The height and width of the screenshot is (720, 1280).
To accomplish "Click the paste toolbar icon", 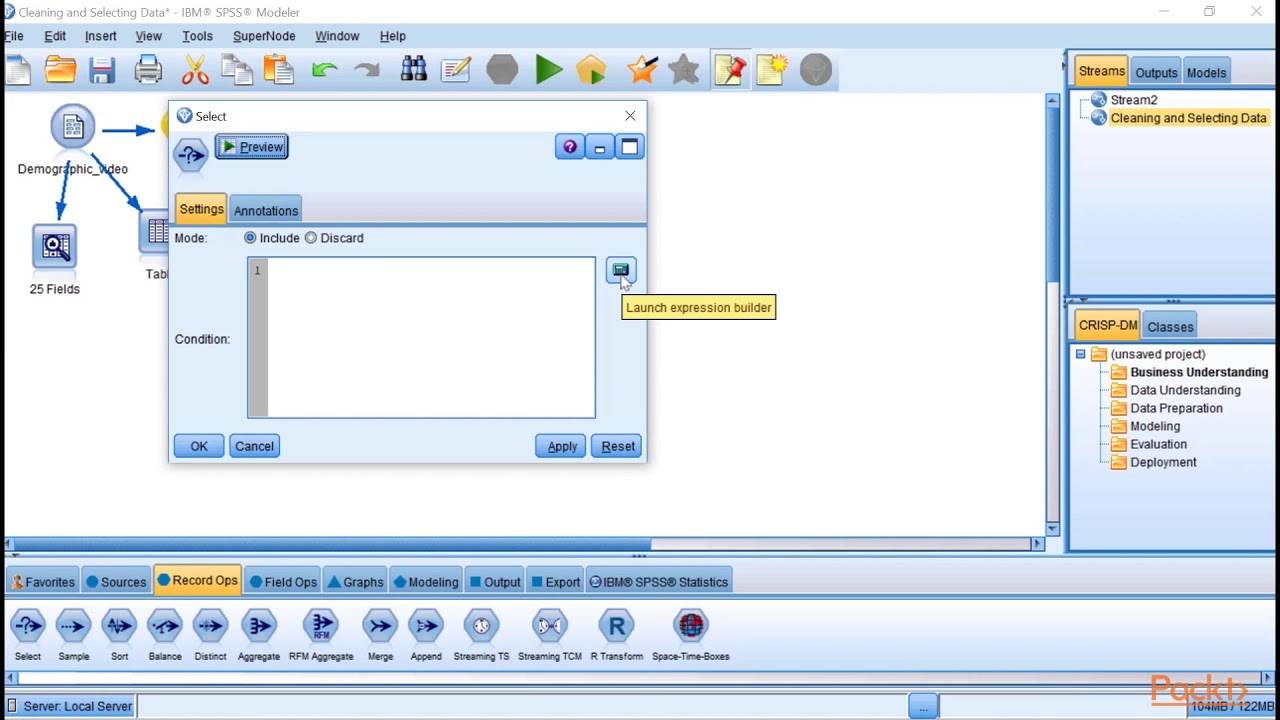I will pos(279,70).
